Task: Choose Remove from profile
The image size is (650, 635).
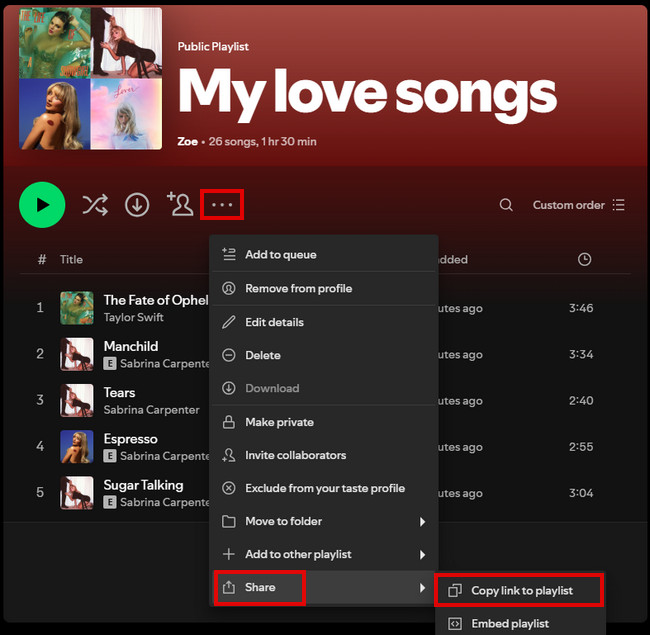Action: tap(324, 288)
